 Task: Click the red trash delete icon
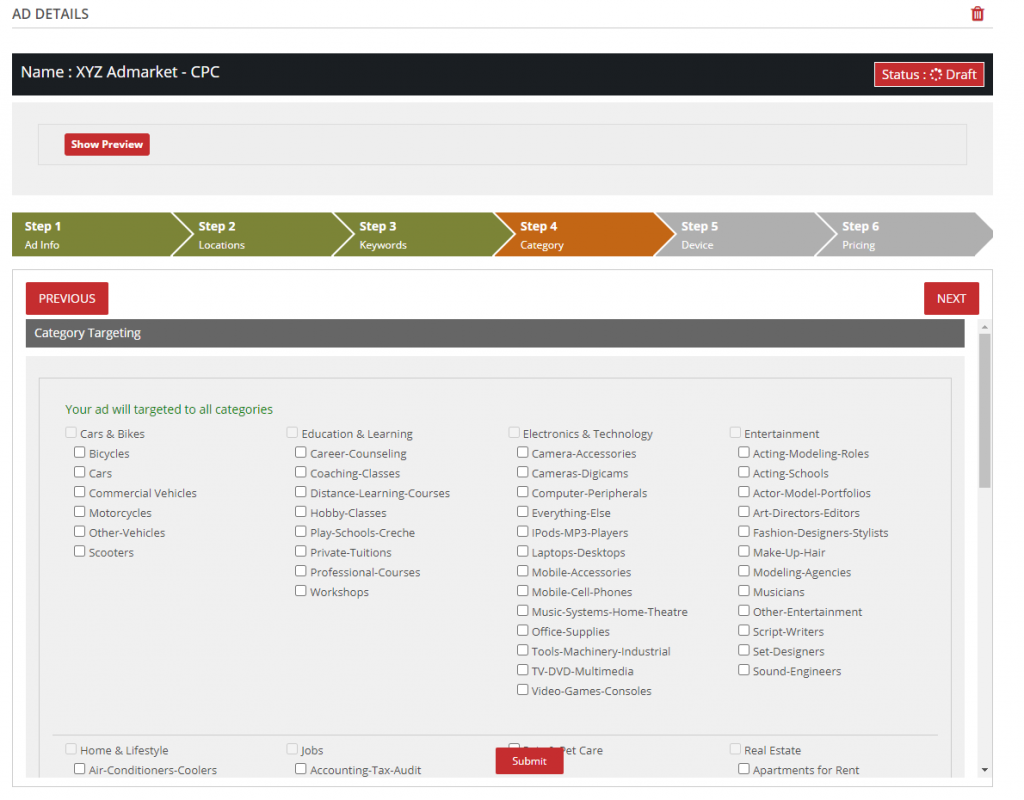(x=977, y=14)
